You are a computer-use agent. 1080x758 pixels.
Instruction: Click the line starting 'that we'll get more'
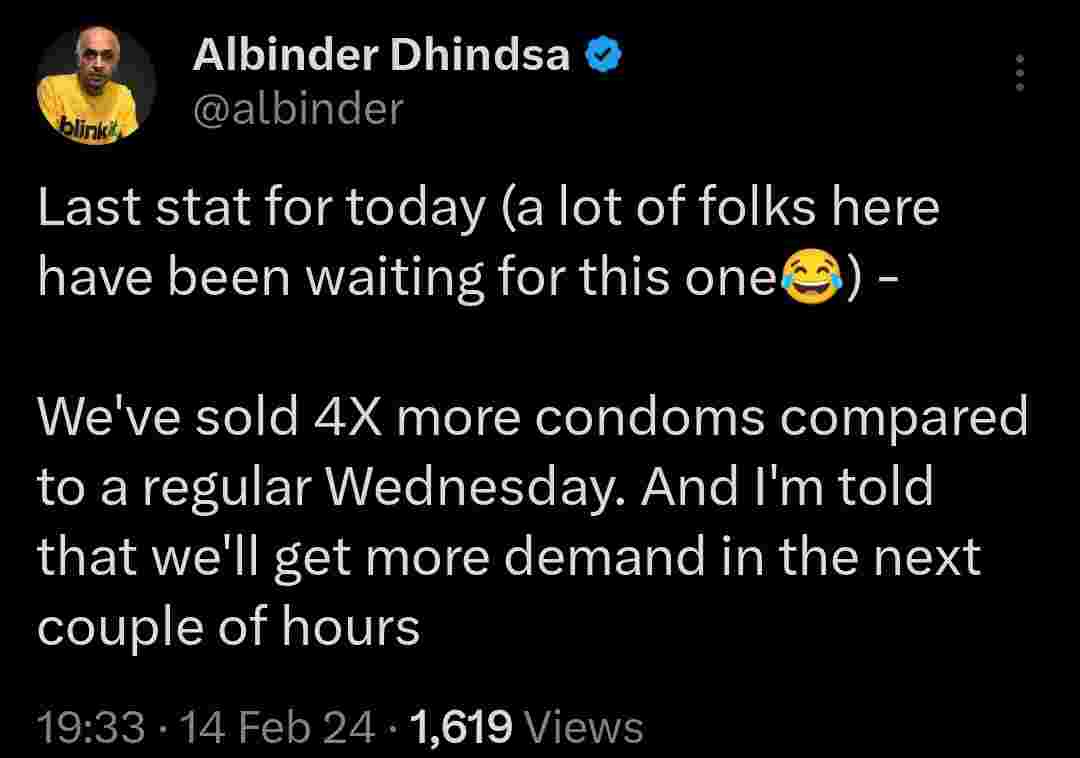tap(508, 558)
